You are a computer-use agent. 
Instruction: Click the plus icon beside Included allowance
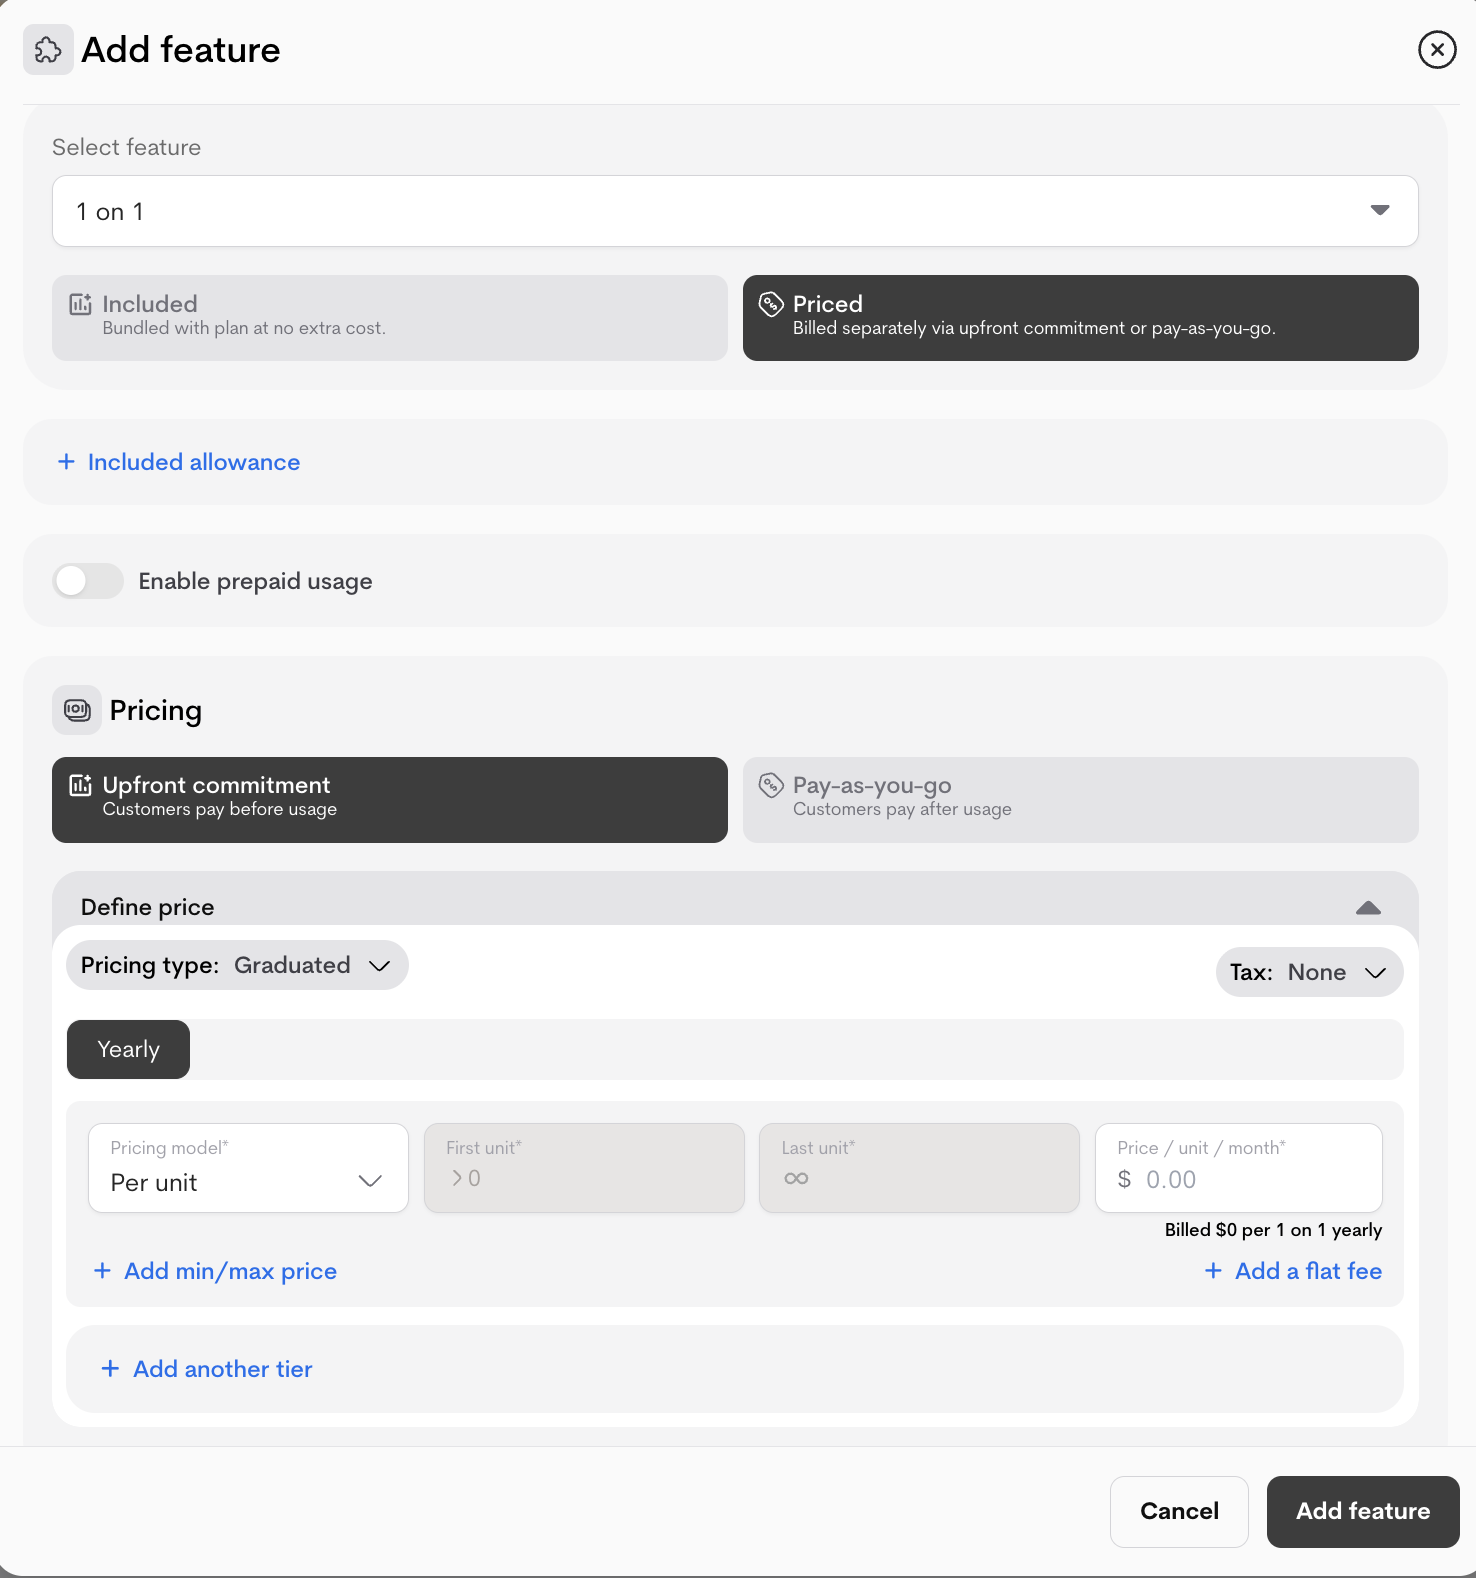click(x=66, y=462)
